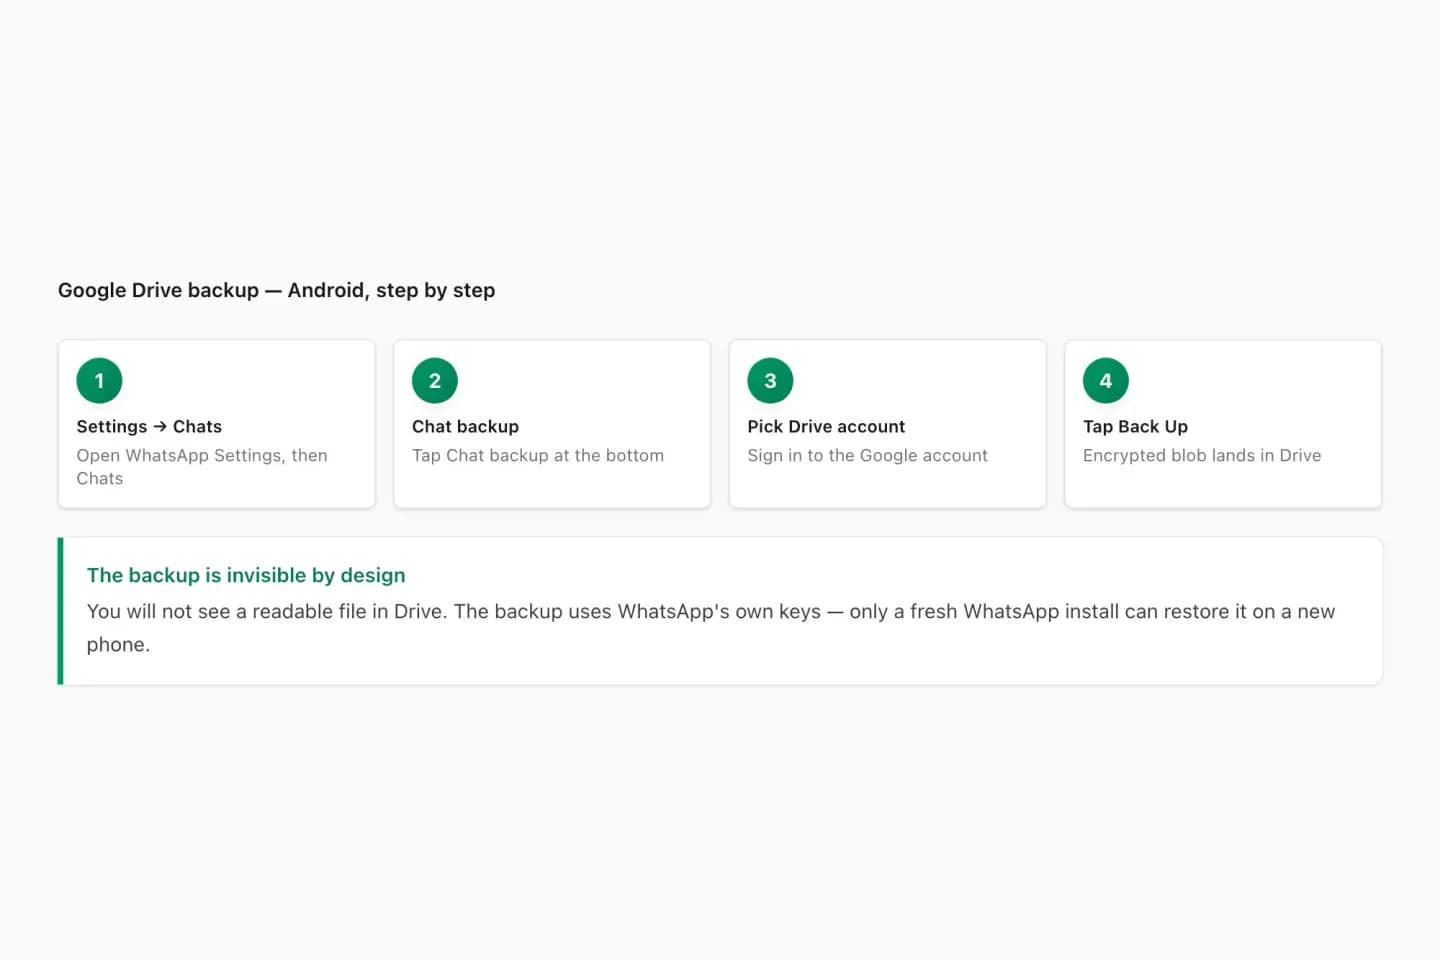Click the 'You will not see a readable file' paragraph
The height and width of the screenshot is (960, 1440).
point(711,627)
